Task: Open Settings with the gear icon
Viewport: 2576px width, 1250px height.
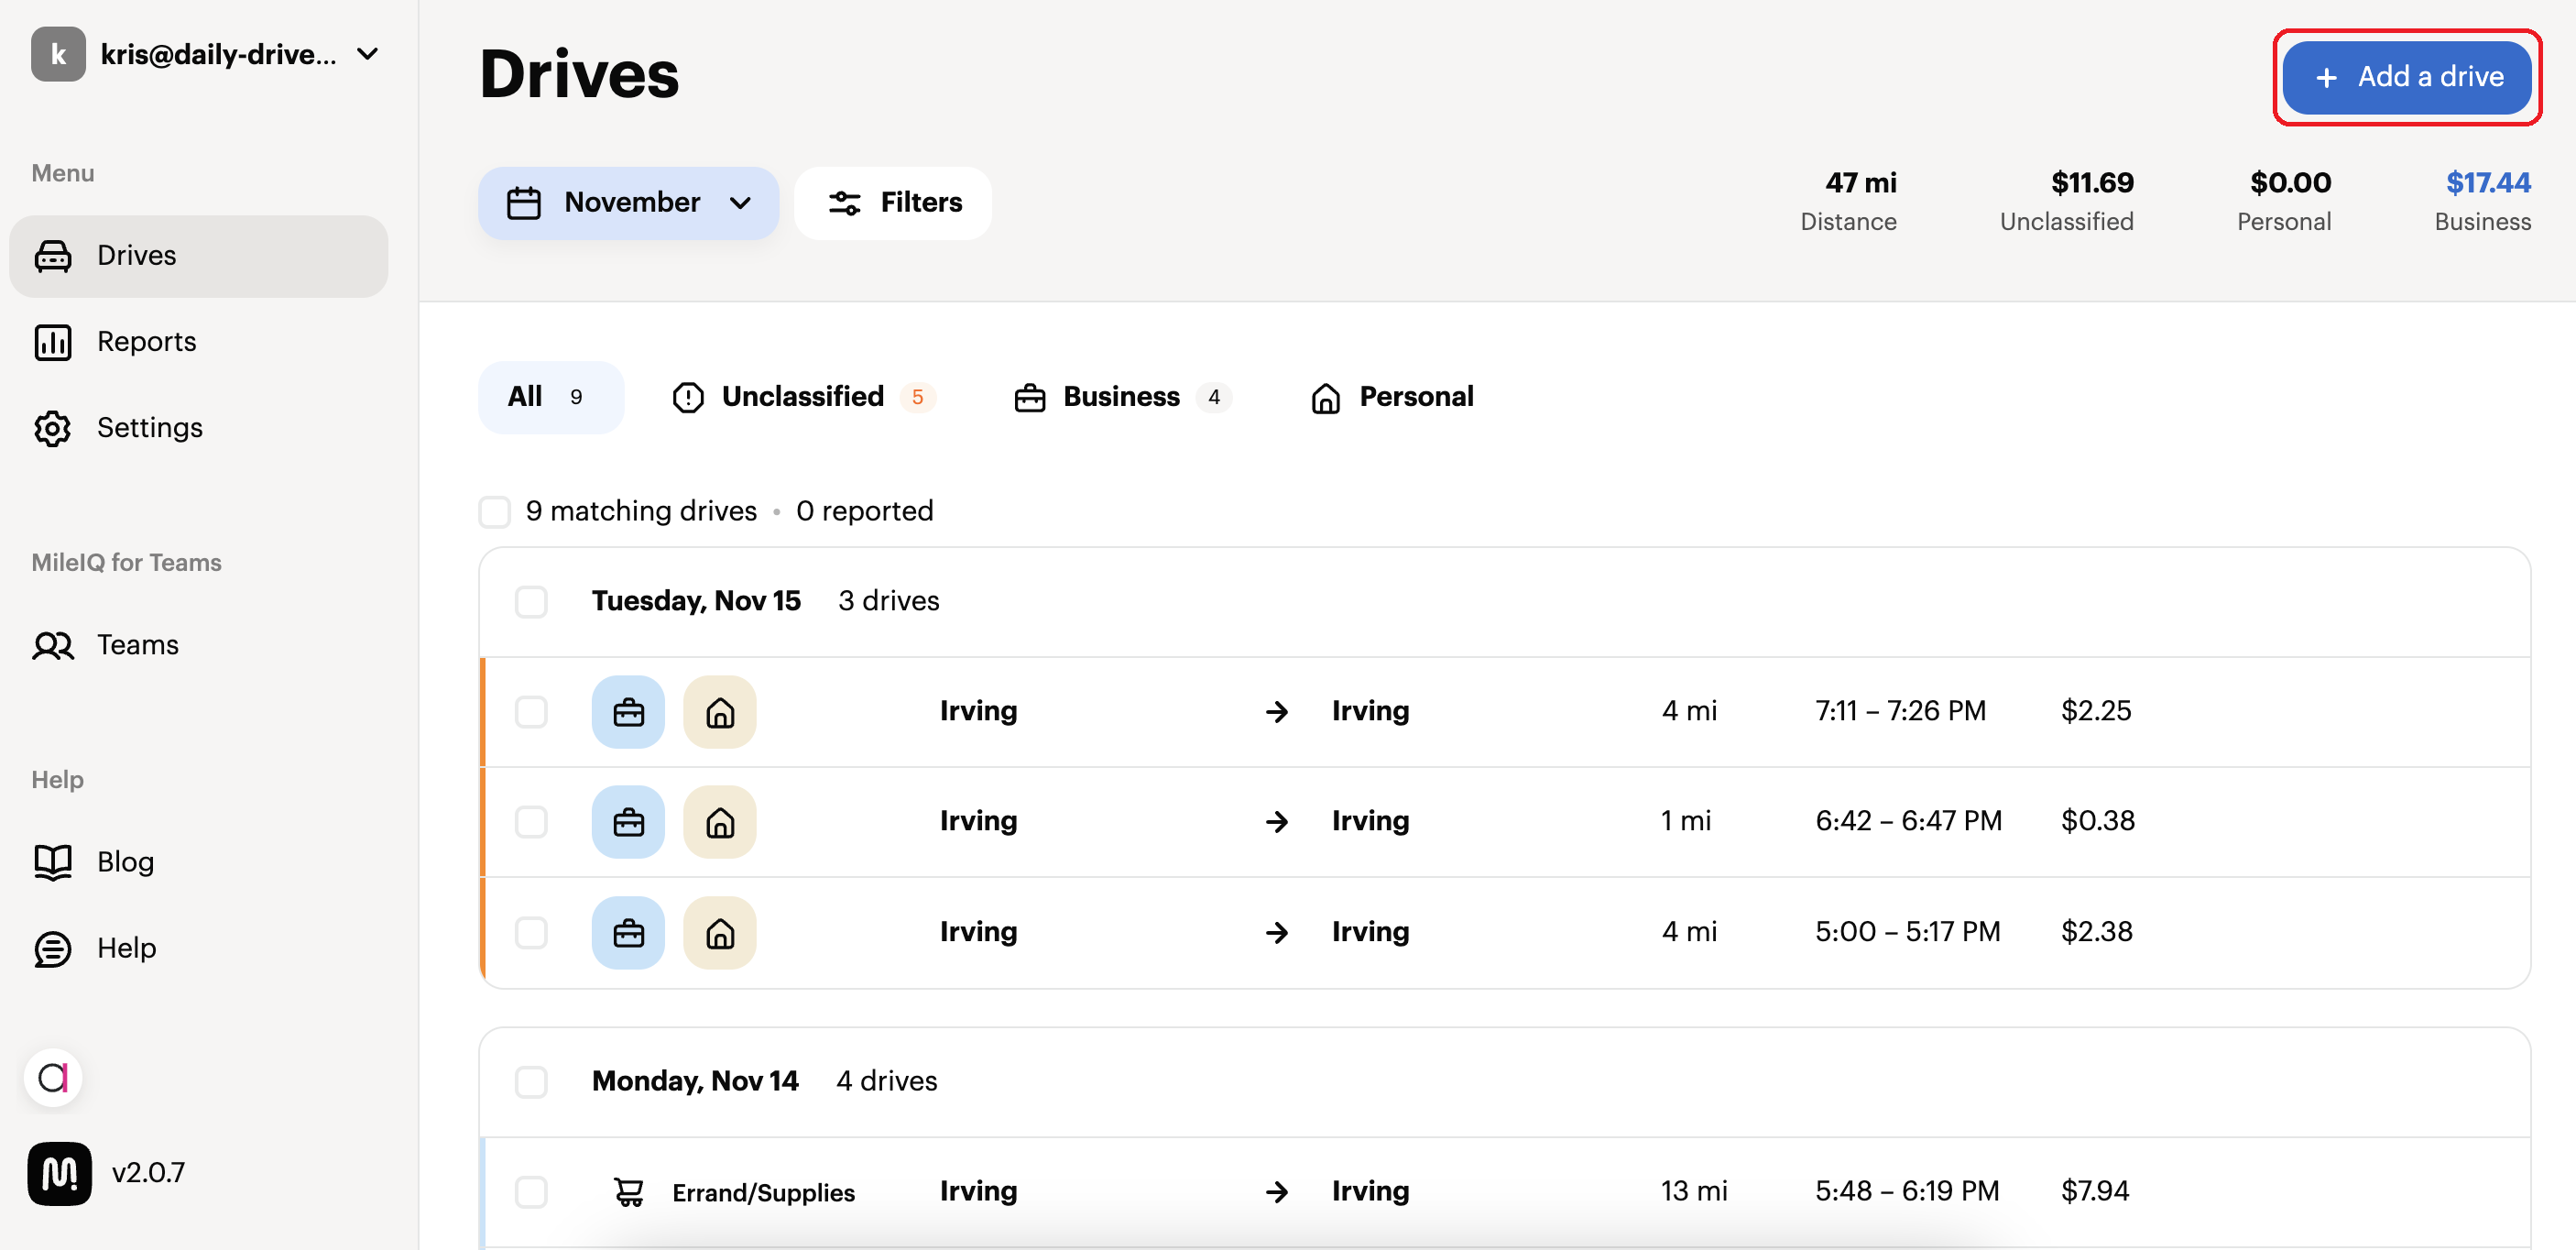Action: 53,428
